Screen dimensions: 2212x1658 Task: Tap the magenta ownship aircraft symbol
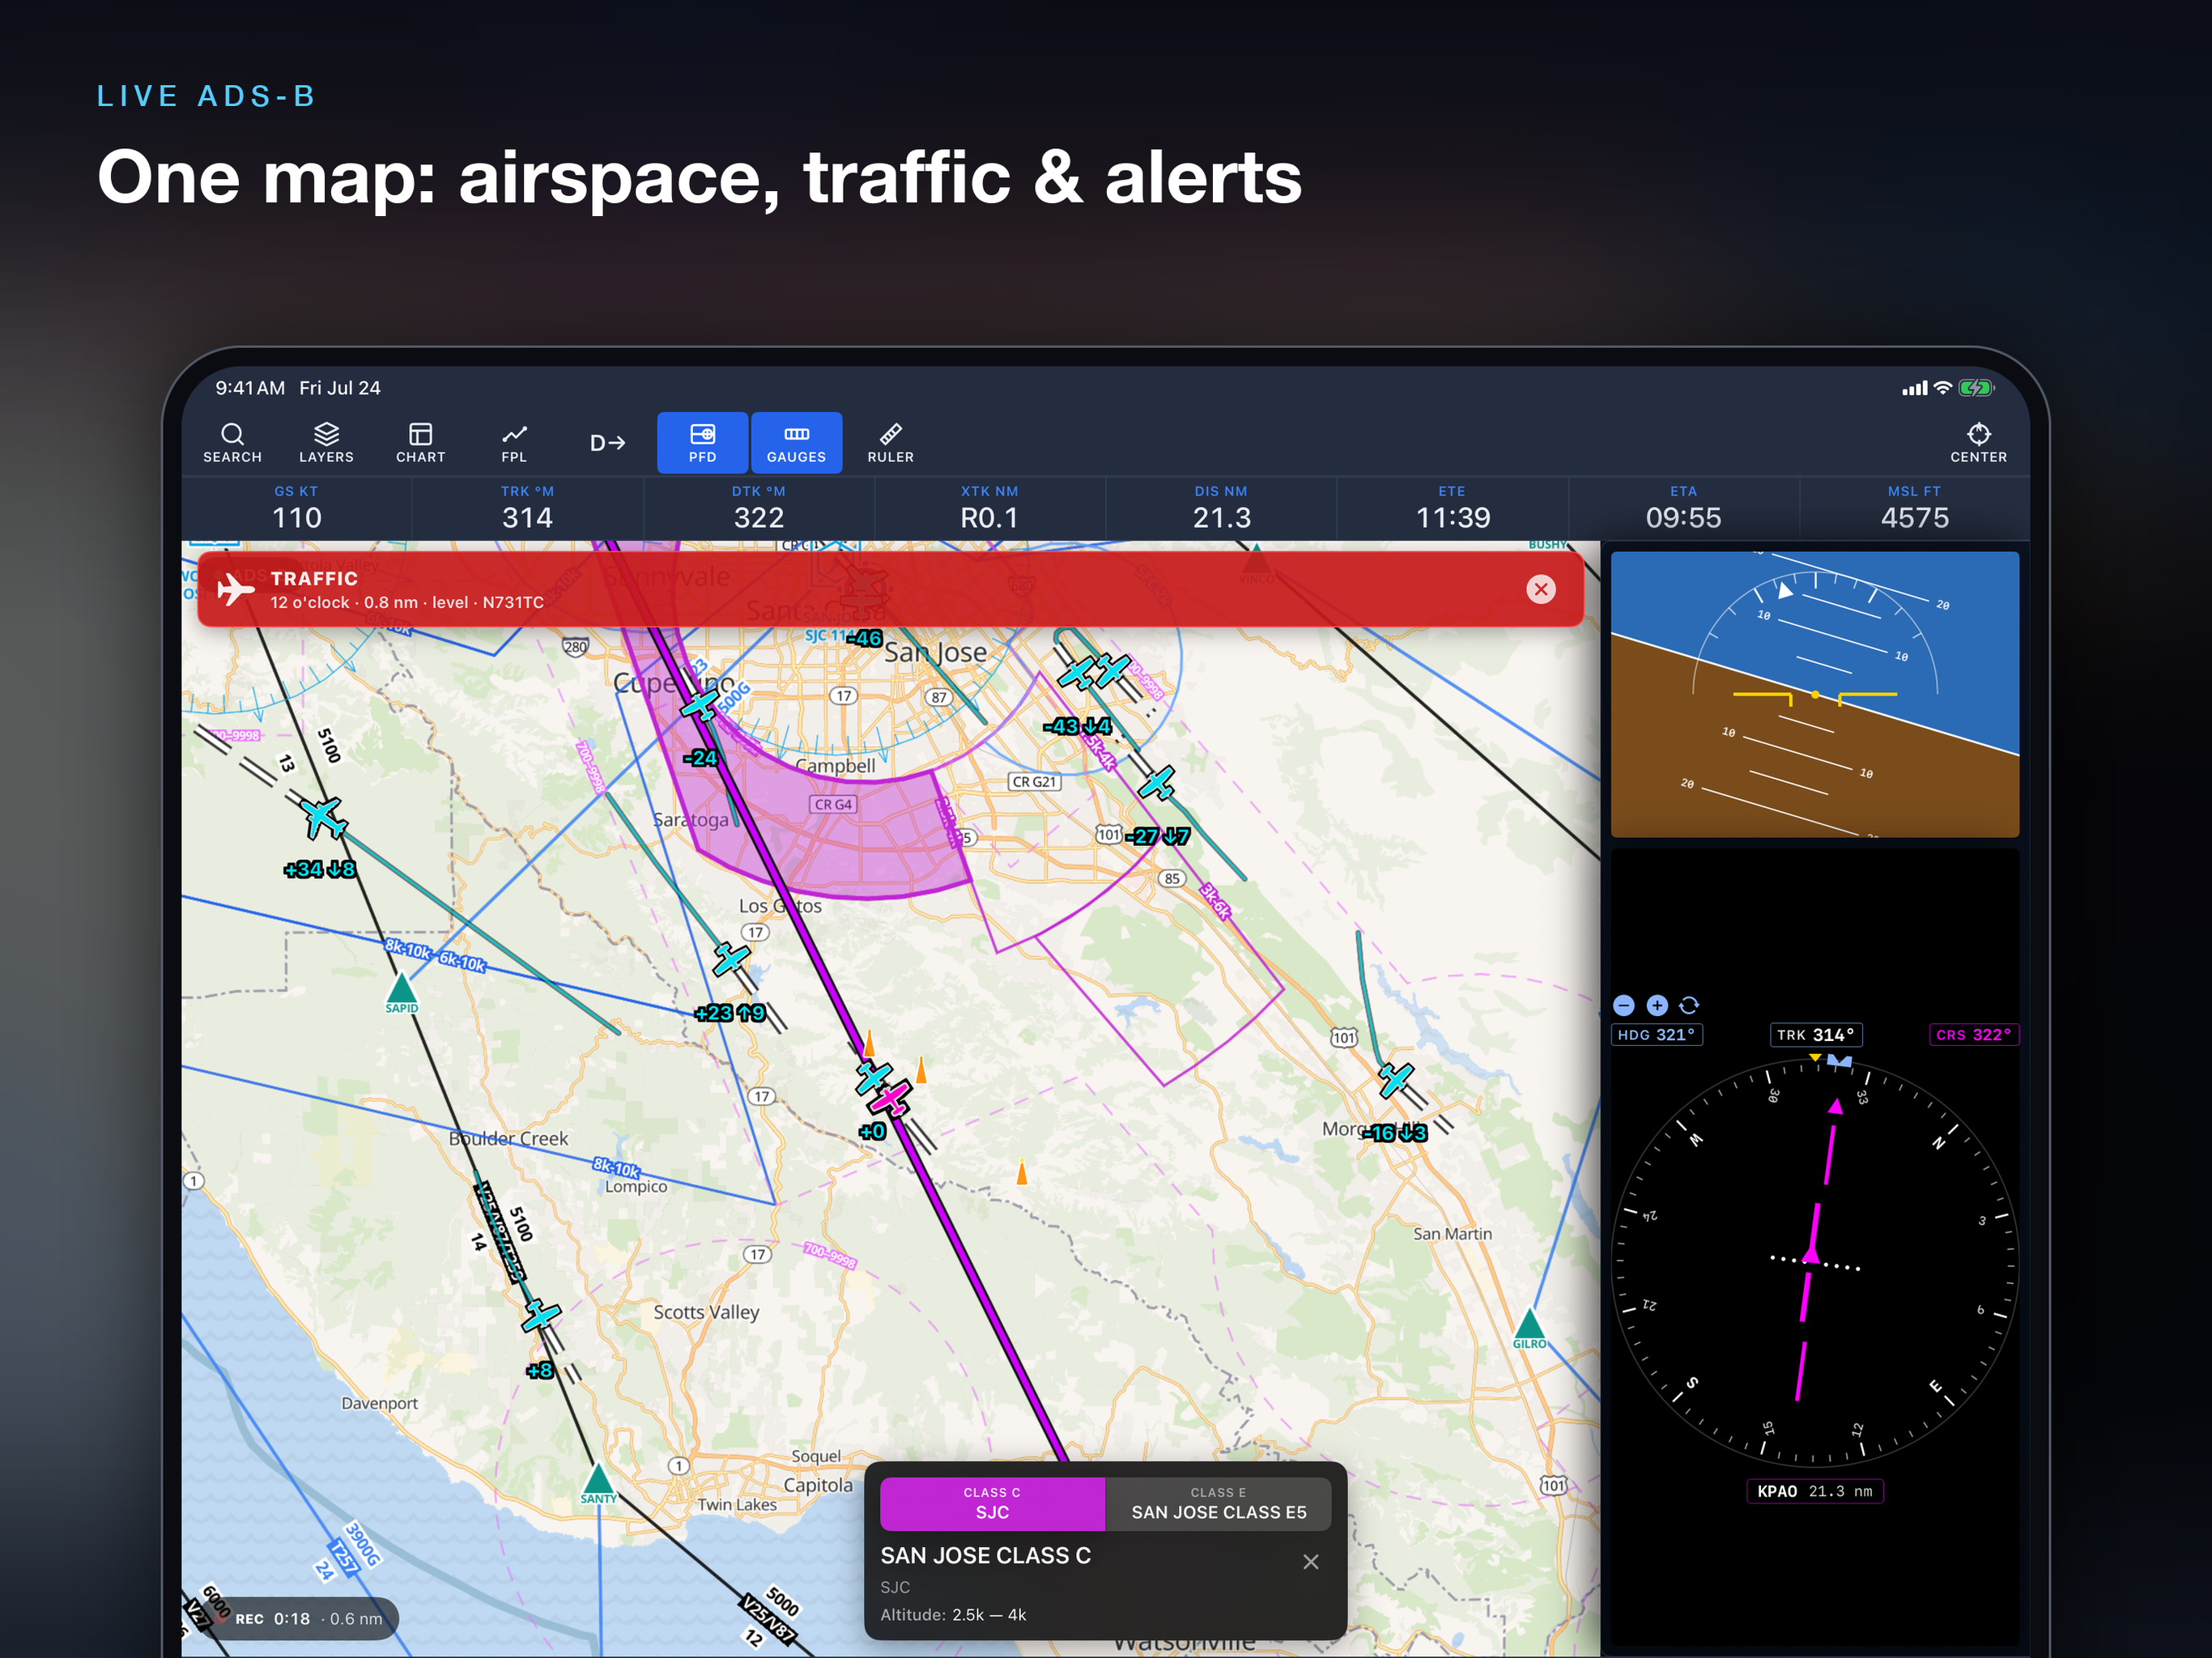pos(889,1099)
